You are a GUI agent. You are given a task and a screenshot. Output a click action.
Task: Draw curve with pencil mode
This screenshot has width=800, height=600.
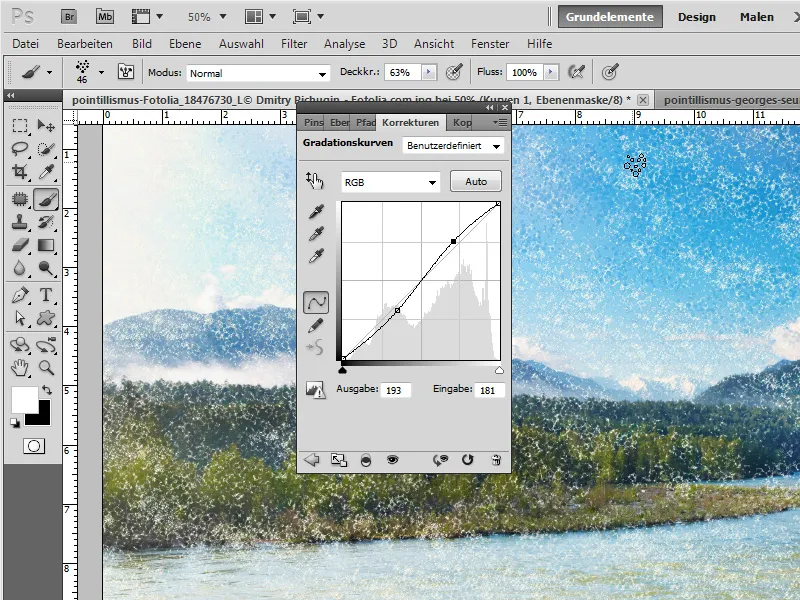point(316,326)
